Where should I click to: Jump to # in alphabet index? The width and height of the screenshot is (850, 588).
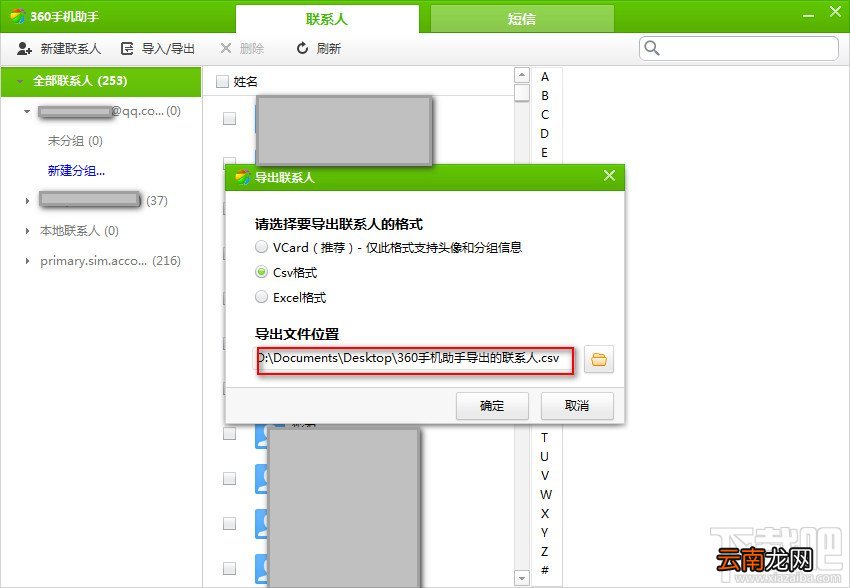(545, 570)
